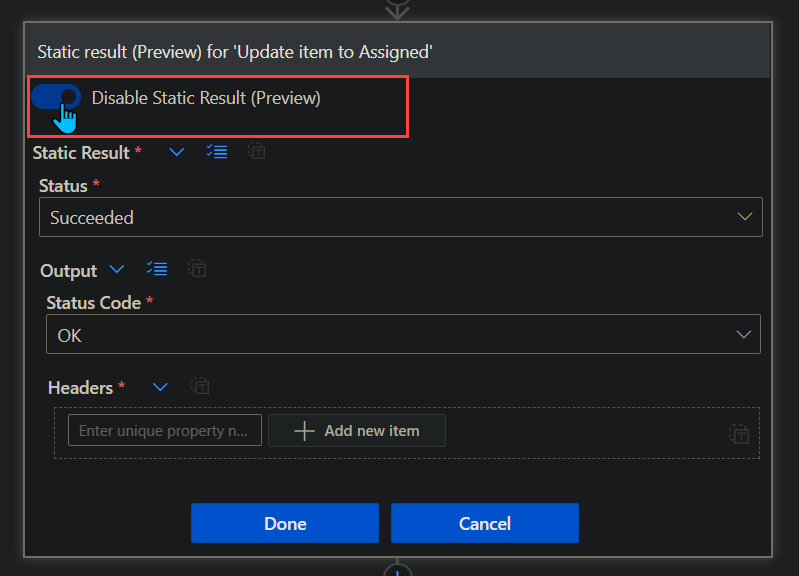Open the Status Code dropdown showing OK

(403, 335)
